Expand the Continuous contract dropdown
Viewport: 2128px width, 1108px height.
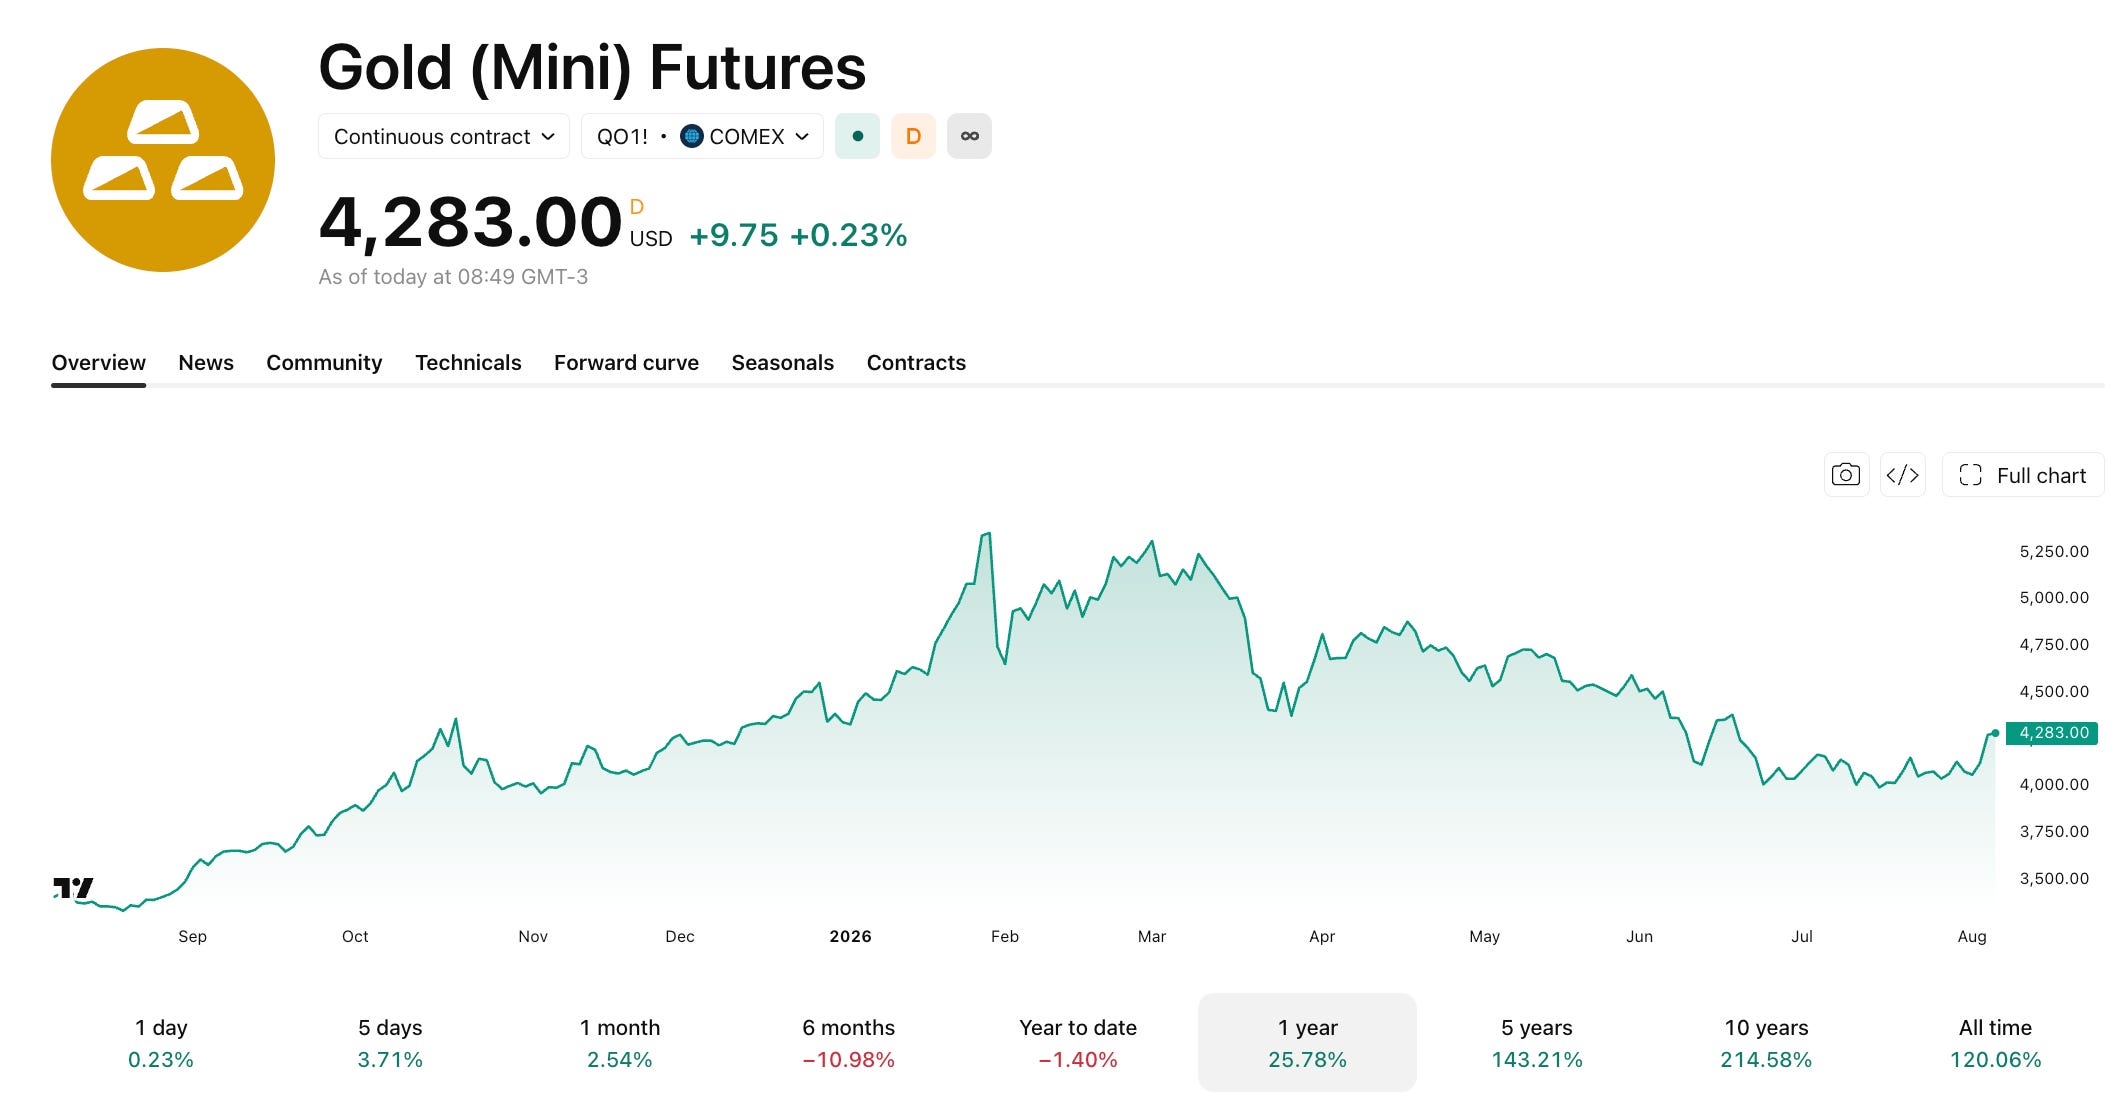[x=444, y=136]
